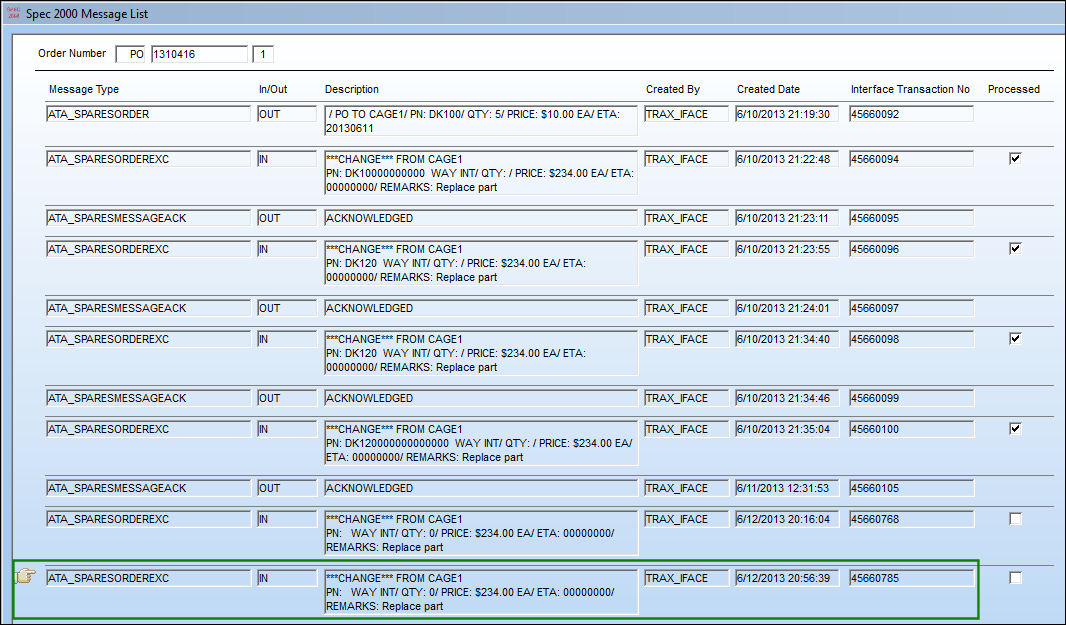Click the description starting with PO TO CAGE1

(481, 121)
